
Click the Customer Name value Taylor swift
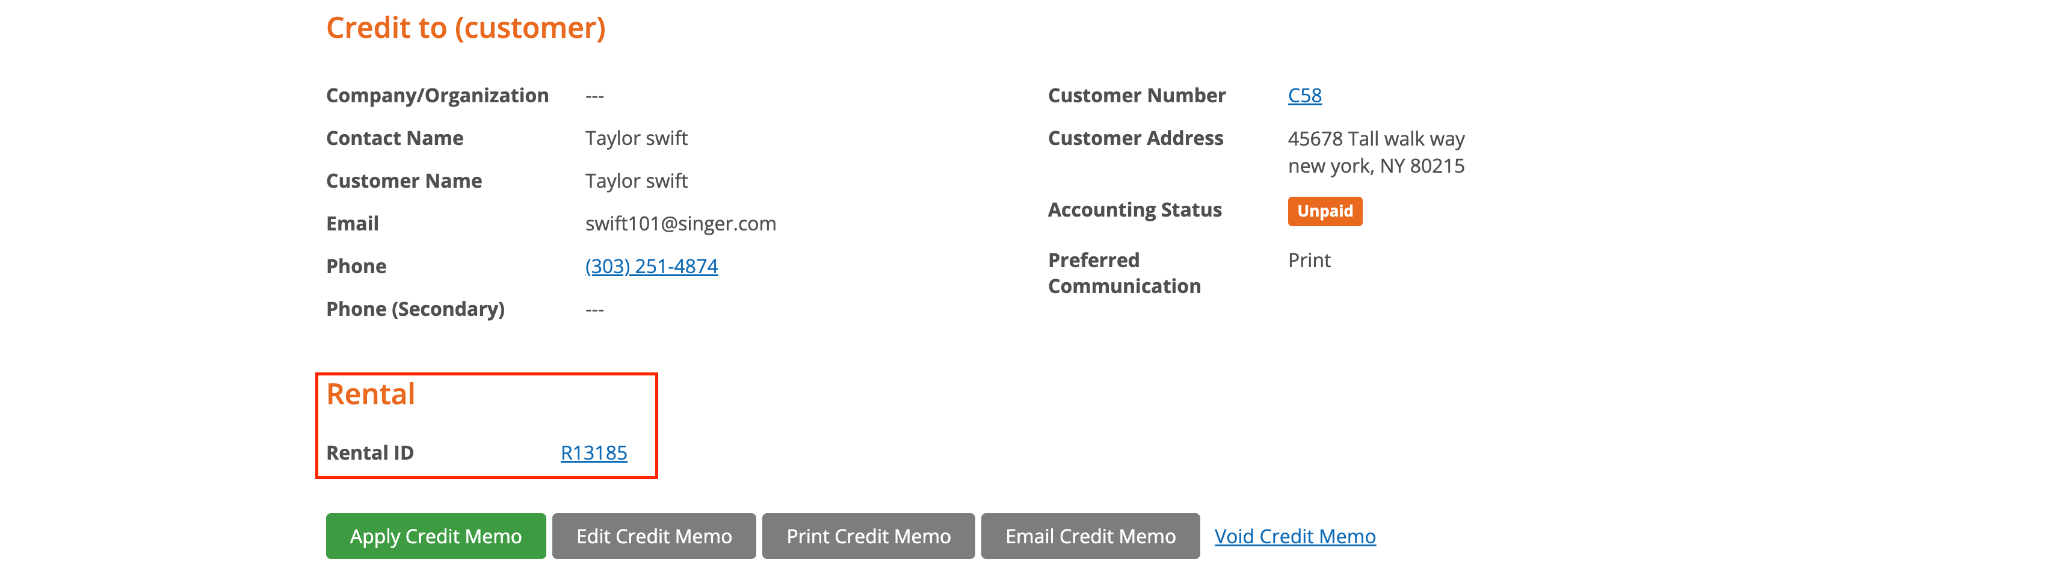click(637, 181)
